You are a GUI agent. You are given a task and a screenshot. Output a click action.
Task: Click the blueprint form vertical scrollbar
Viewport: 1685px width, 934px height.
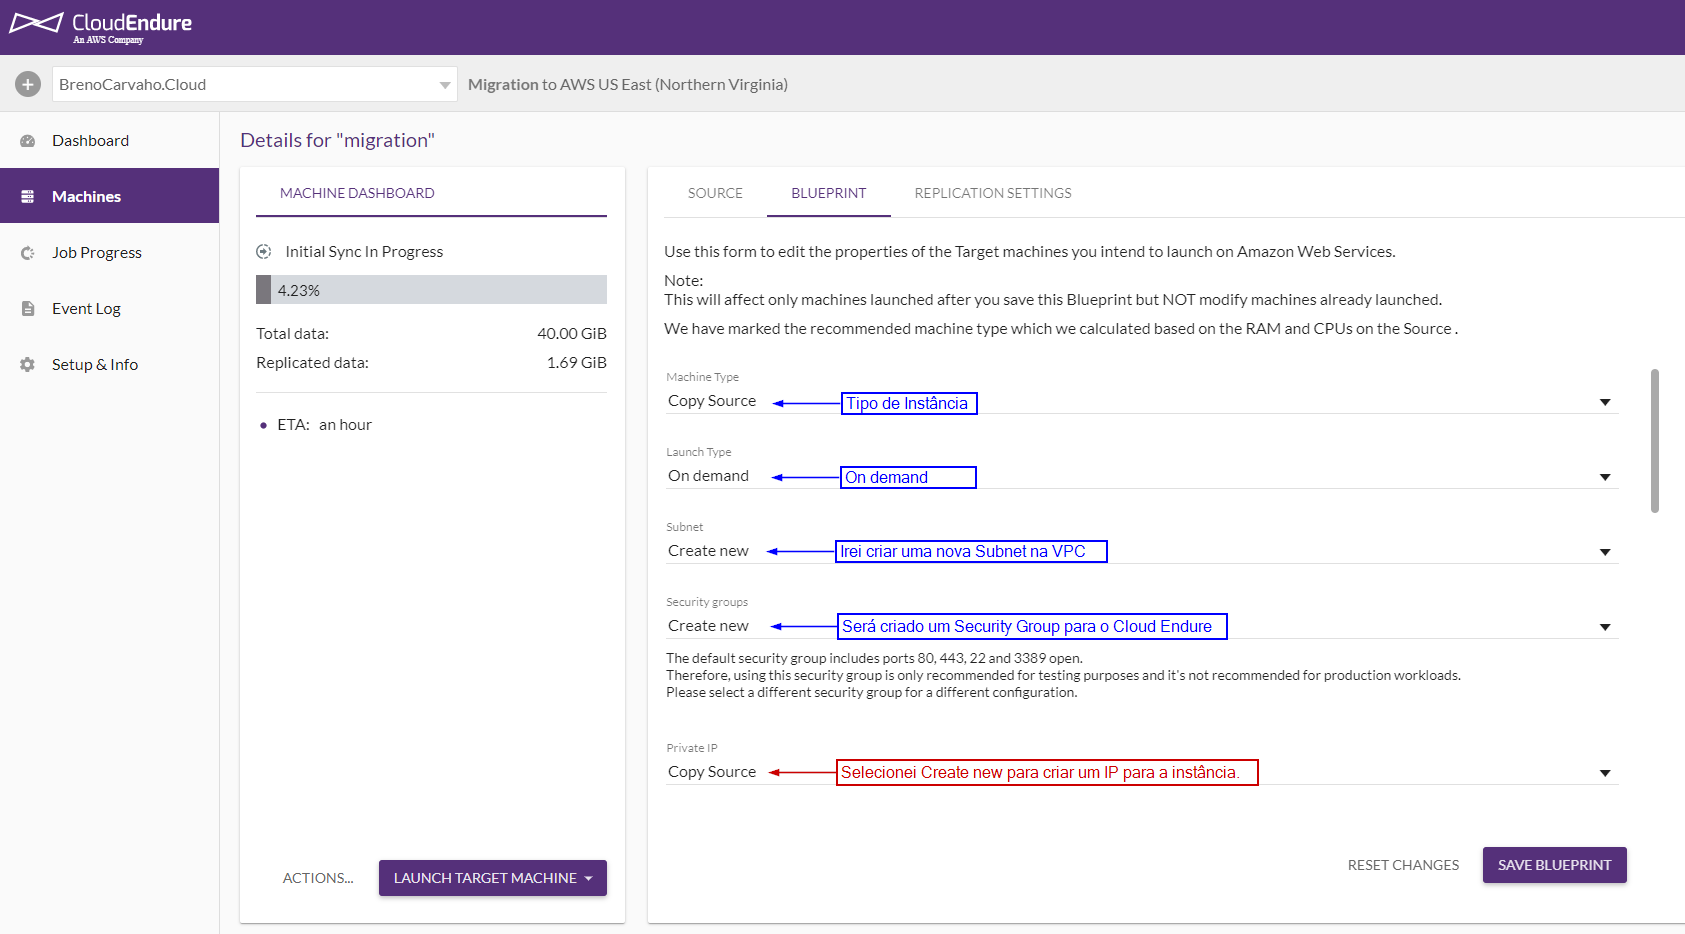[1655, 441]
